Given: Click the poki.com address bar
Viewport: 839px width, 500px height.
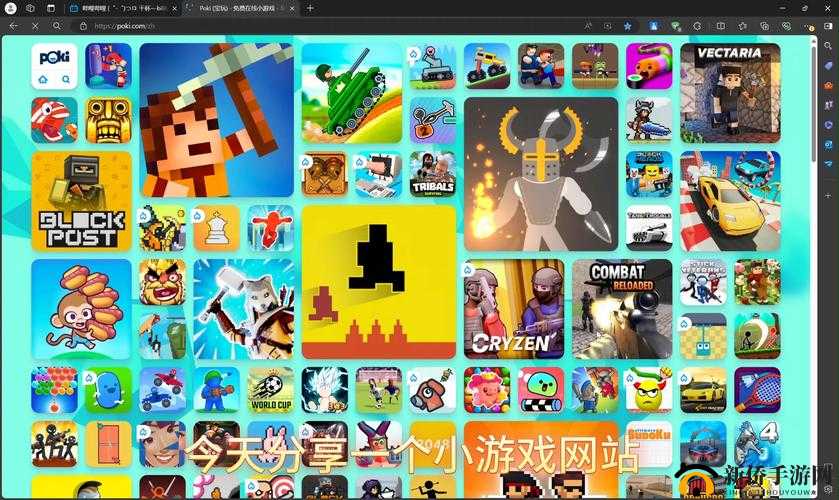Looking at the screenshot, I should point(300,26).
